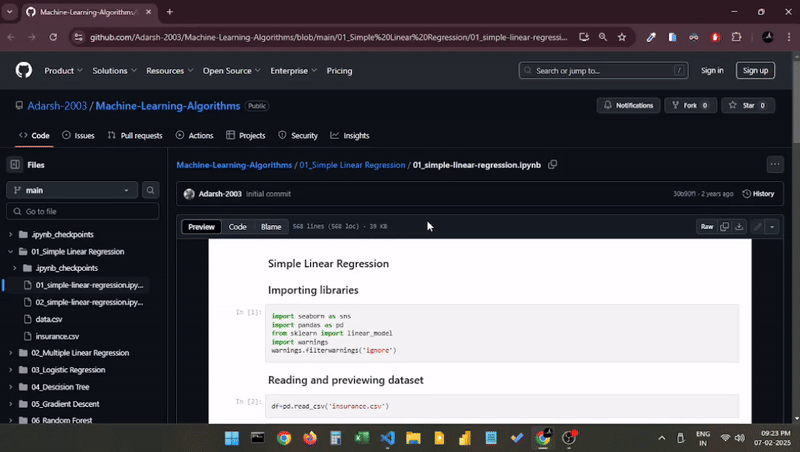The image size is (800, 452).
Task: Open the Calculator from taskbar
Action: pos(336,437)
